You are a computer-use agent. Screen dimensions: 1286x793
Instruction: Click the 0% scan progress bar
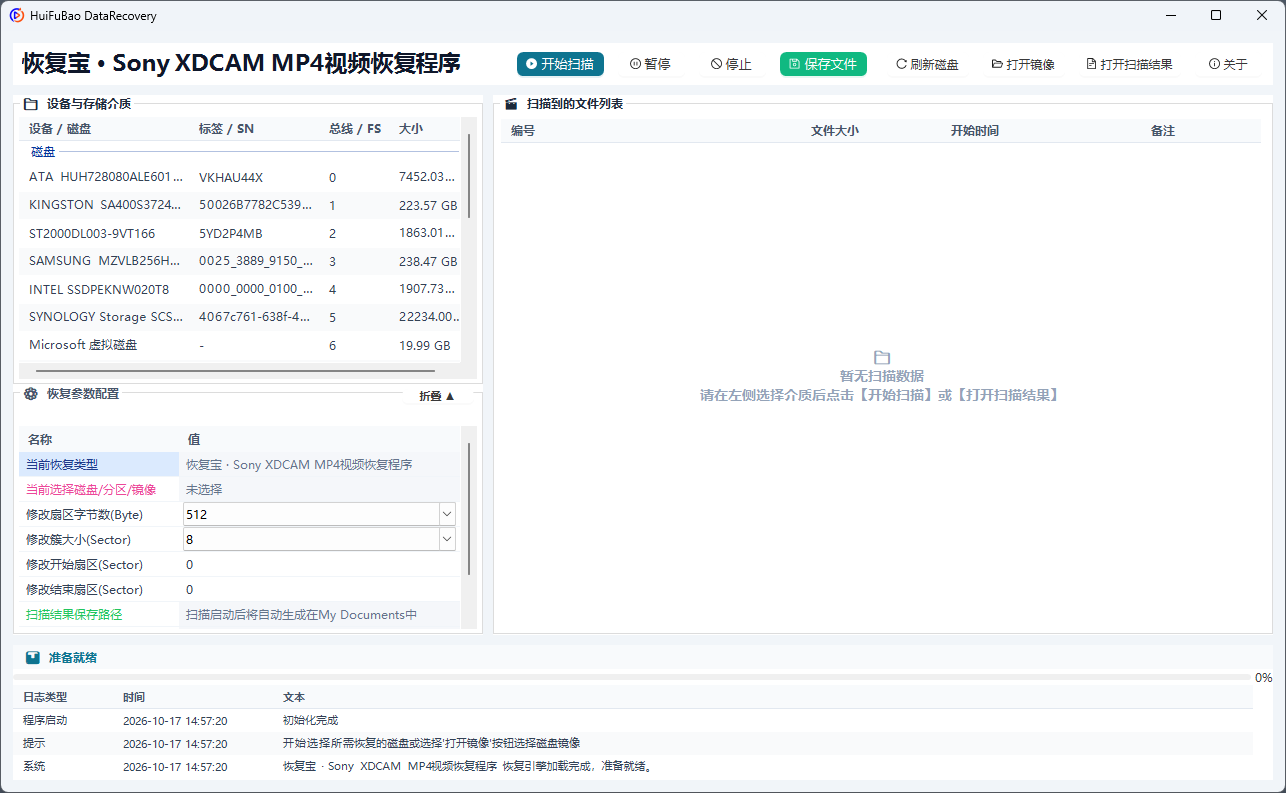[x=632, y=677]
